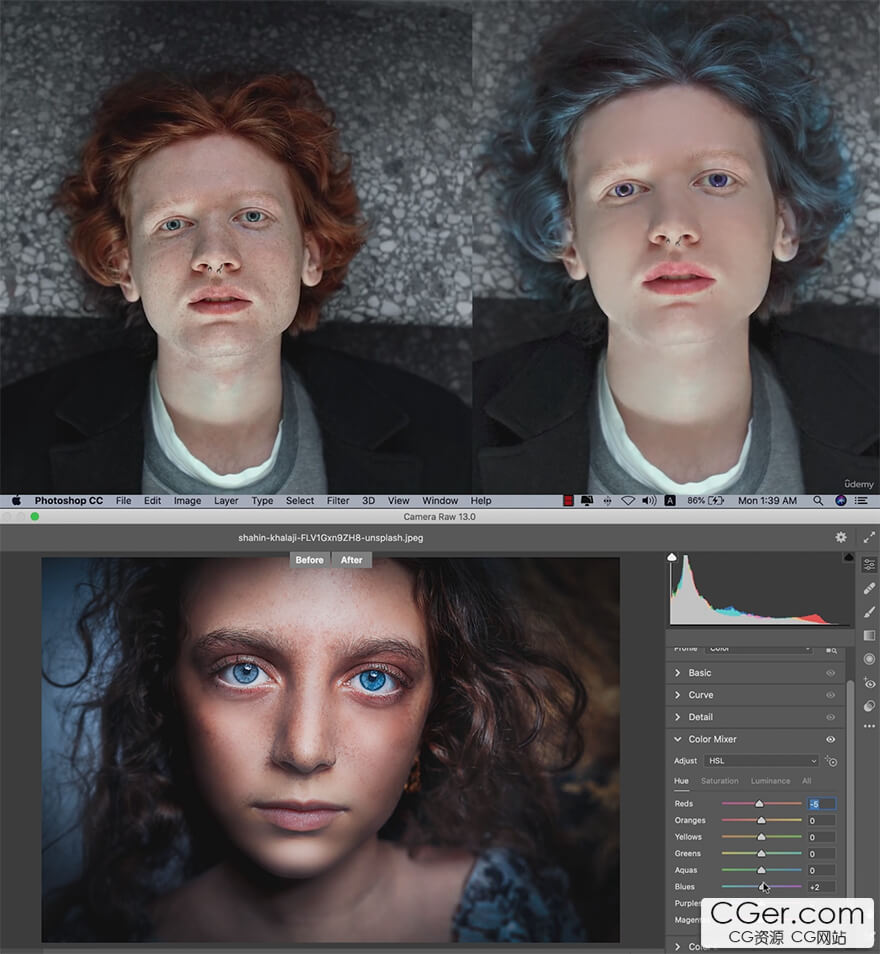Expand the Curve panel
This screenshot has height=954, width=880.
[x=677, y=695]
